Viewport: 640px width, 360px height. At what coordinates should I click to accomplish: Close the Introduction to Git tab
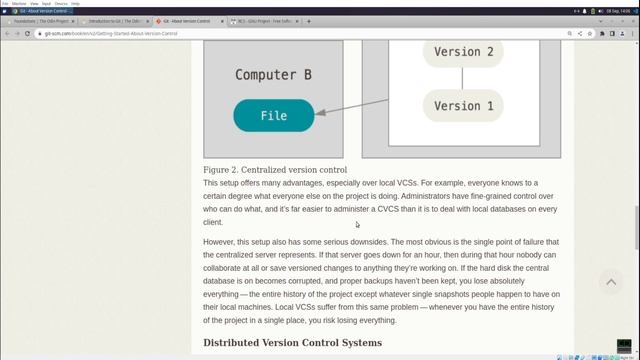[x=147, y=21]
